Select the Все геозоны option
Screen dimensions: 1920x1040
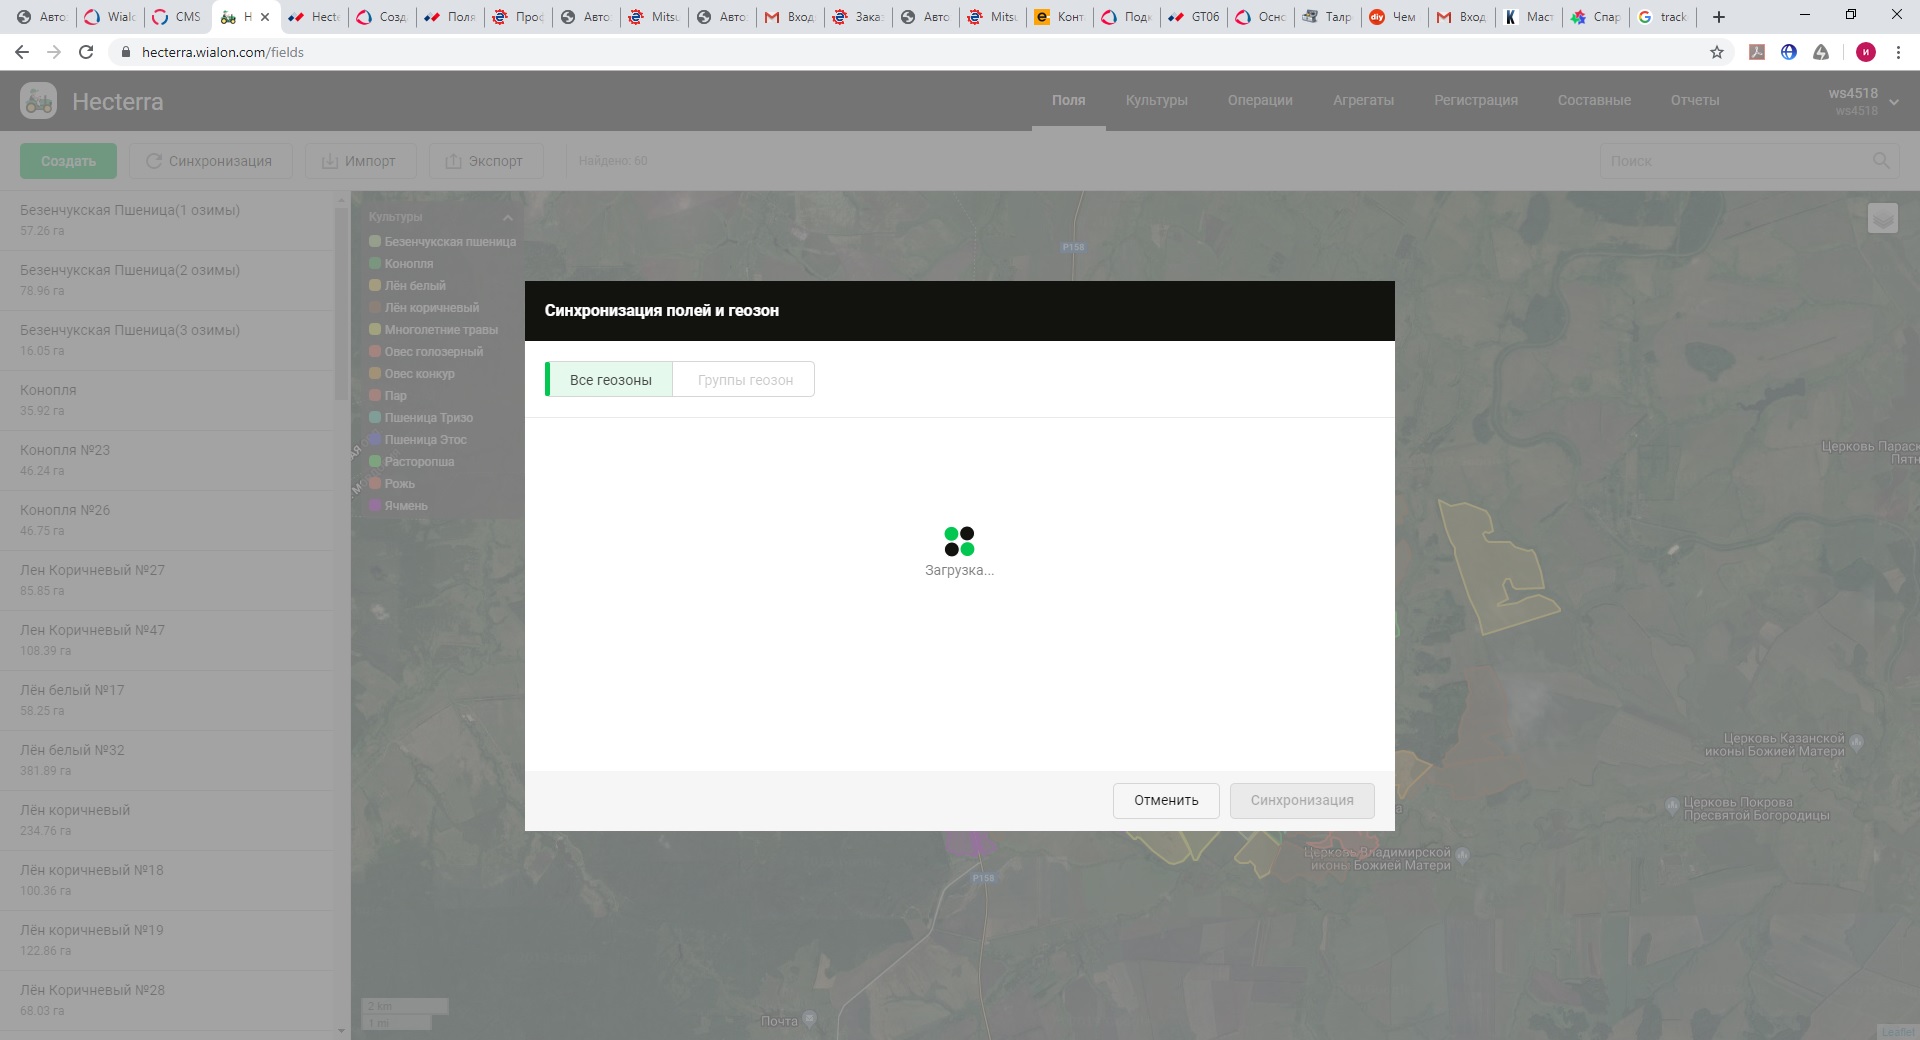click(x=610, y=380)
